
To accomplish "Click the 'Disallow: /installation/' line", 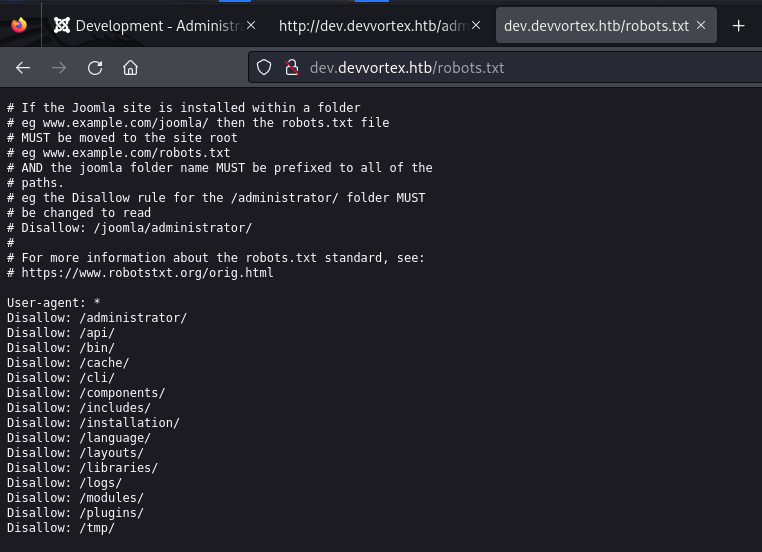I will coord(93,423).
